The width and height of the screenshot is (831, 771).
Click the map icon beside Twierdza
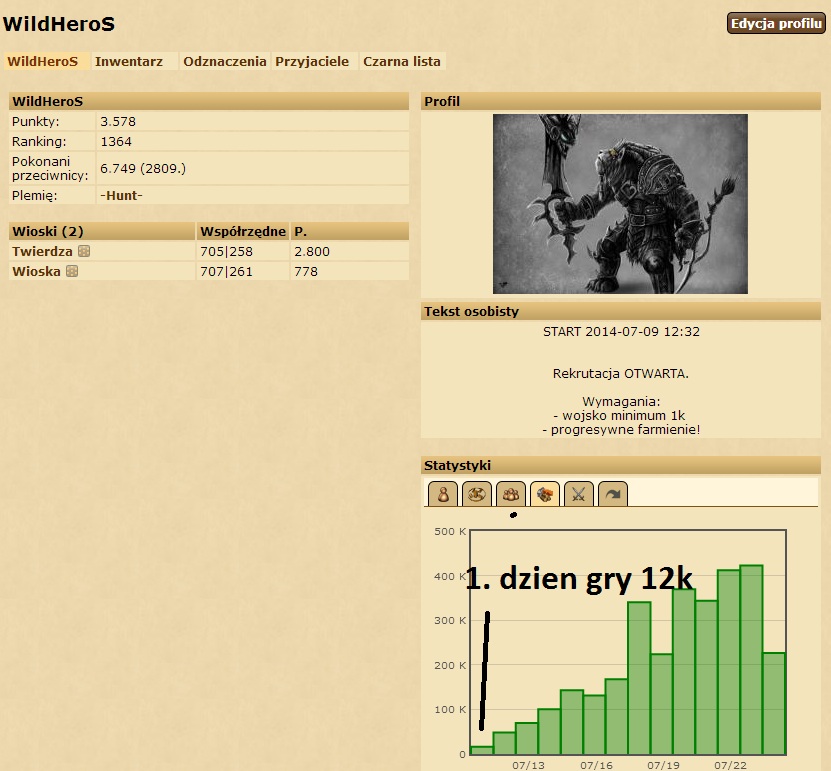tap(84, 251)
